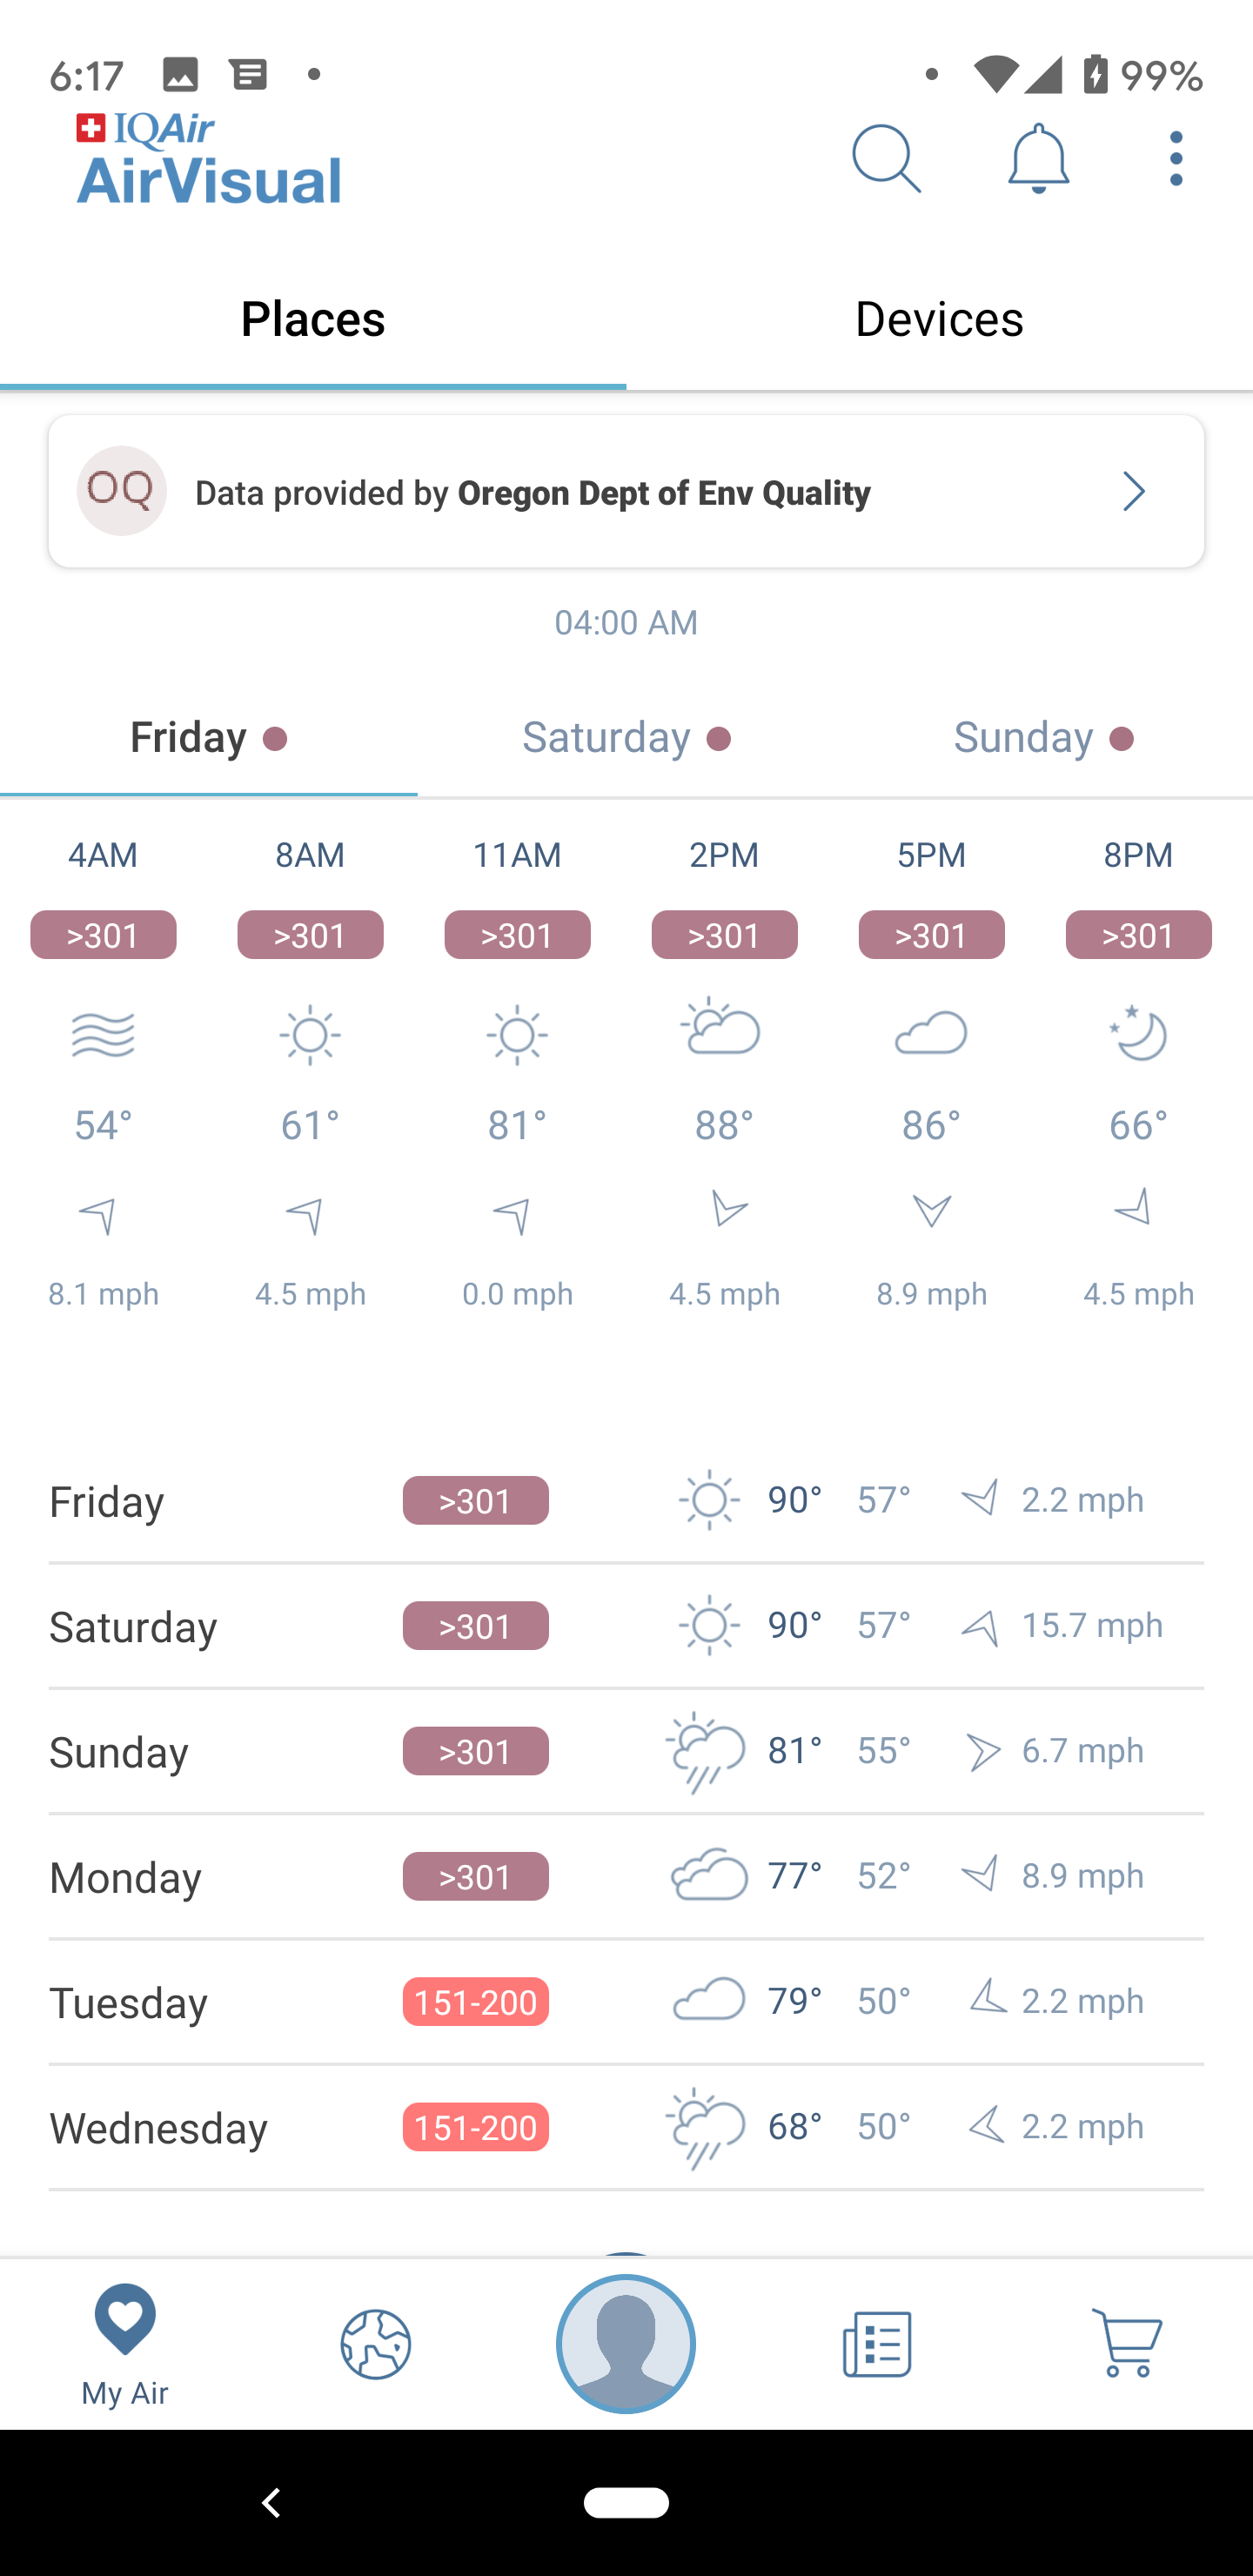Screen dimensions: 1253x2576
Task: Tap the notifications bell icon
Action: tap(1038, 158)
